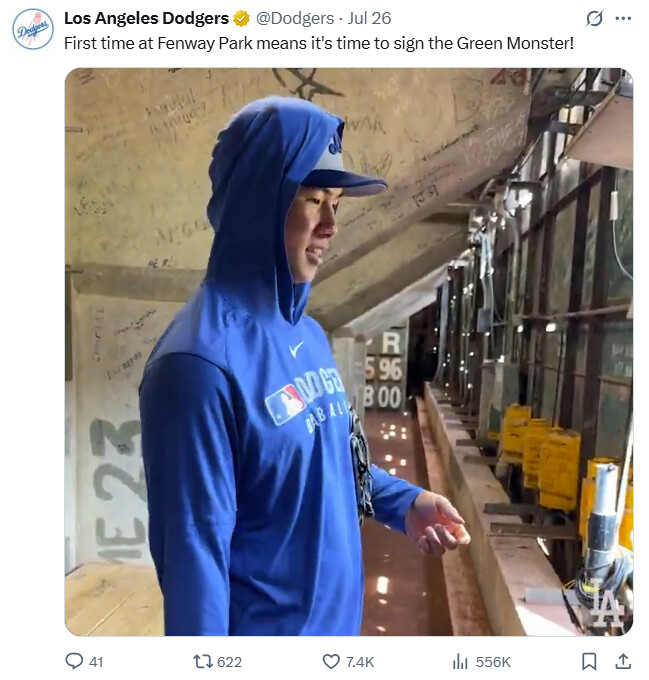Visit the @Dodgers handle link
Viewport: 649px width, 680px height.
click(295, 18)
